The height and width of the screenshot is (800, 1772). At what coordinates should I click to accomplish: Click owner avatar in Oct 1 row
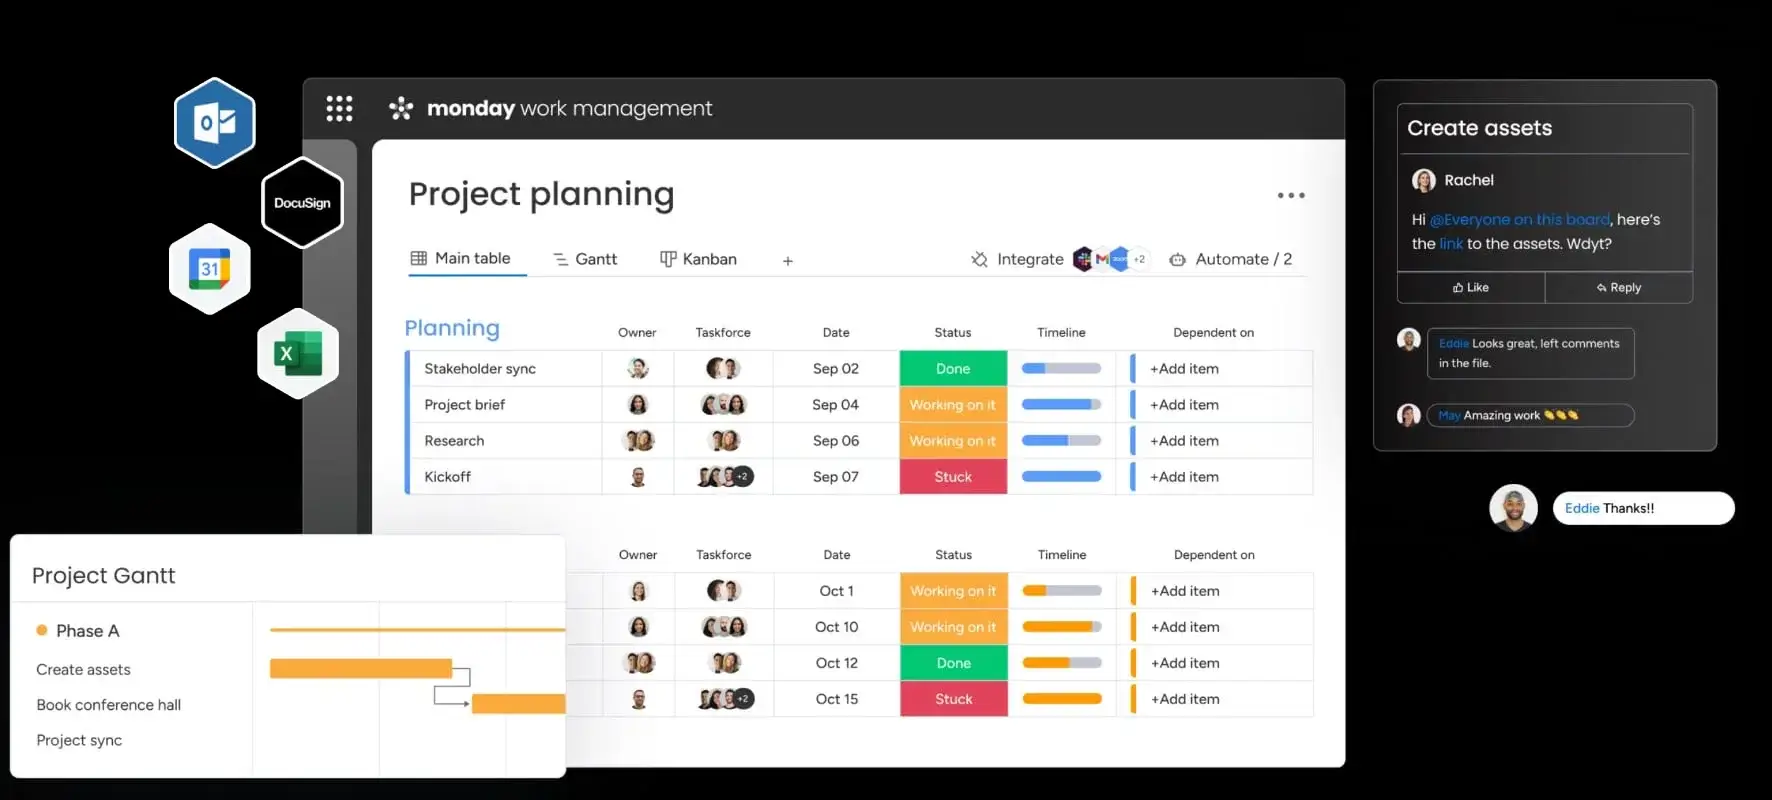tap(639, 591)
